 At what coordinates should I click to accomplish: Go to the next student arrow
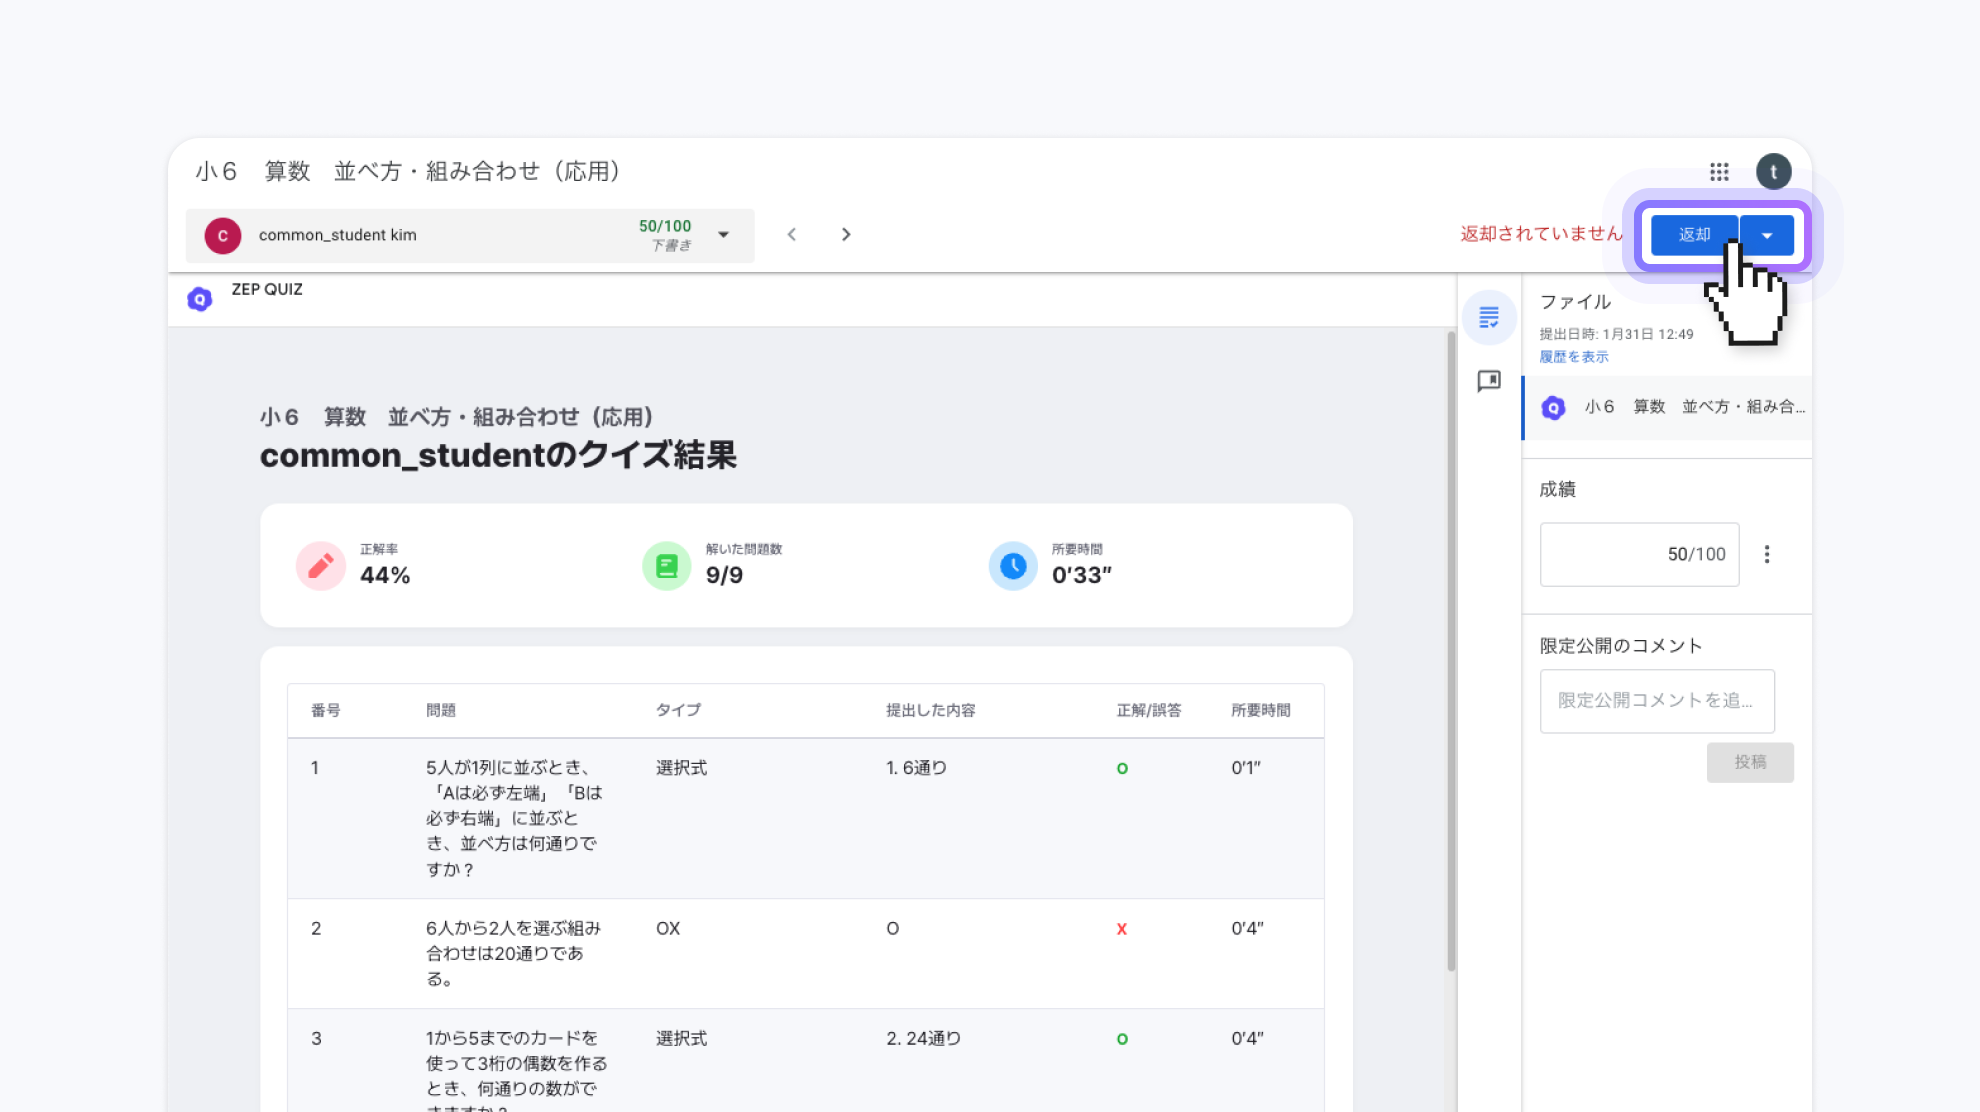point(846,234)
